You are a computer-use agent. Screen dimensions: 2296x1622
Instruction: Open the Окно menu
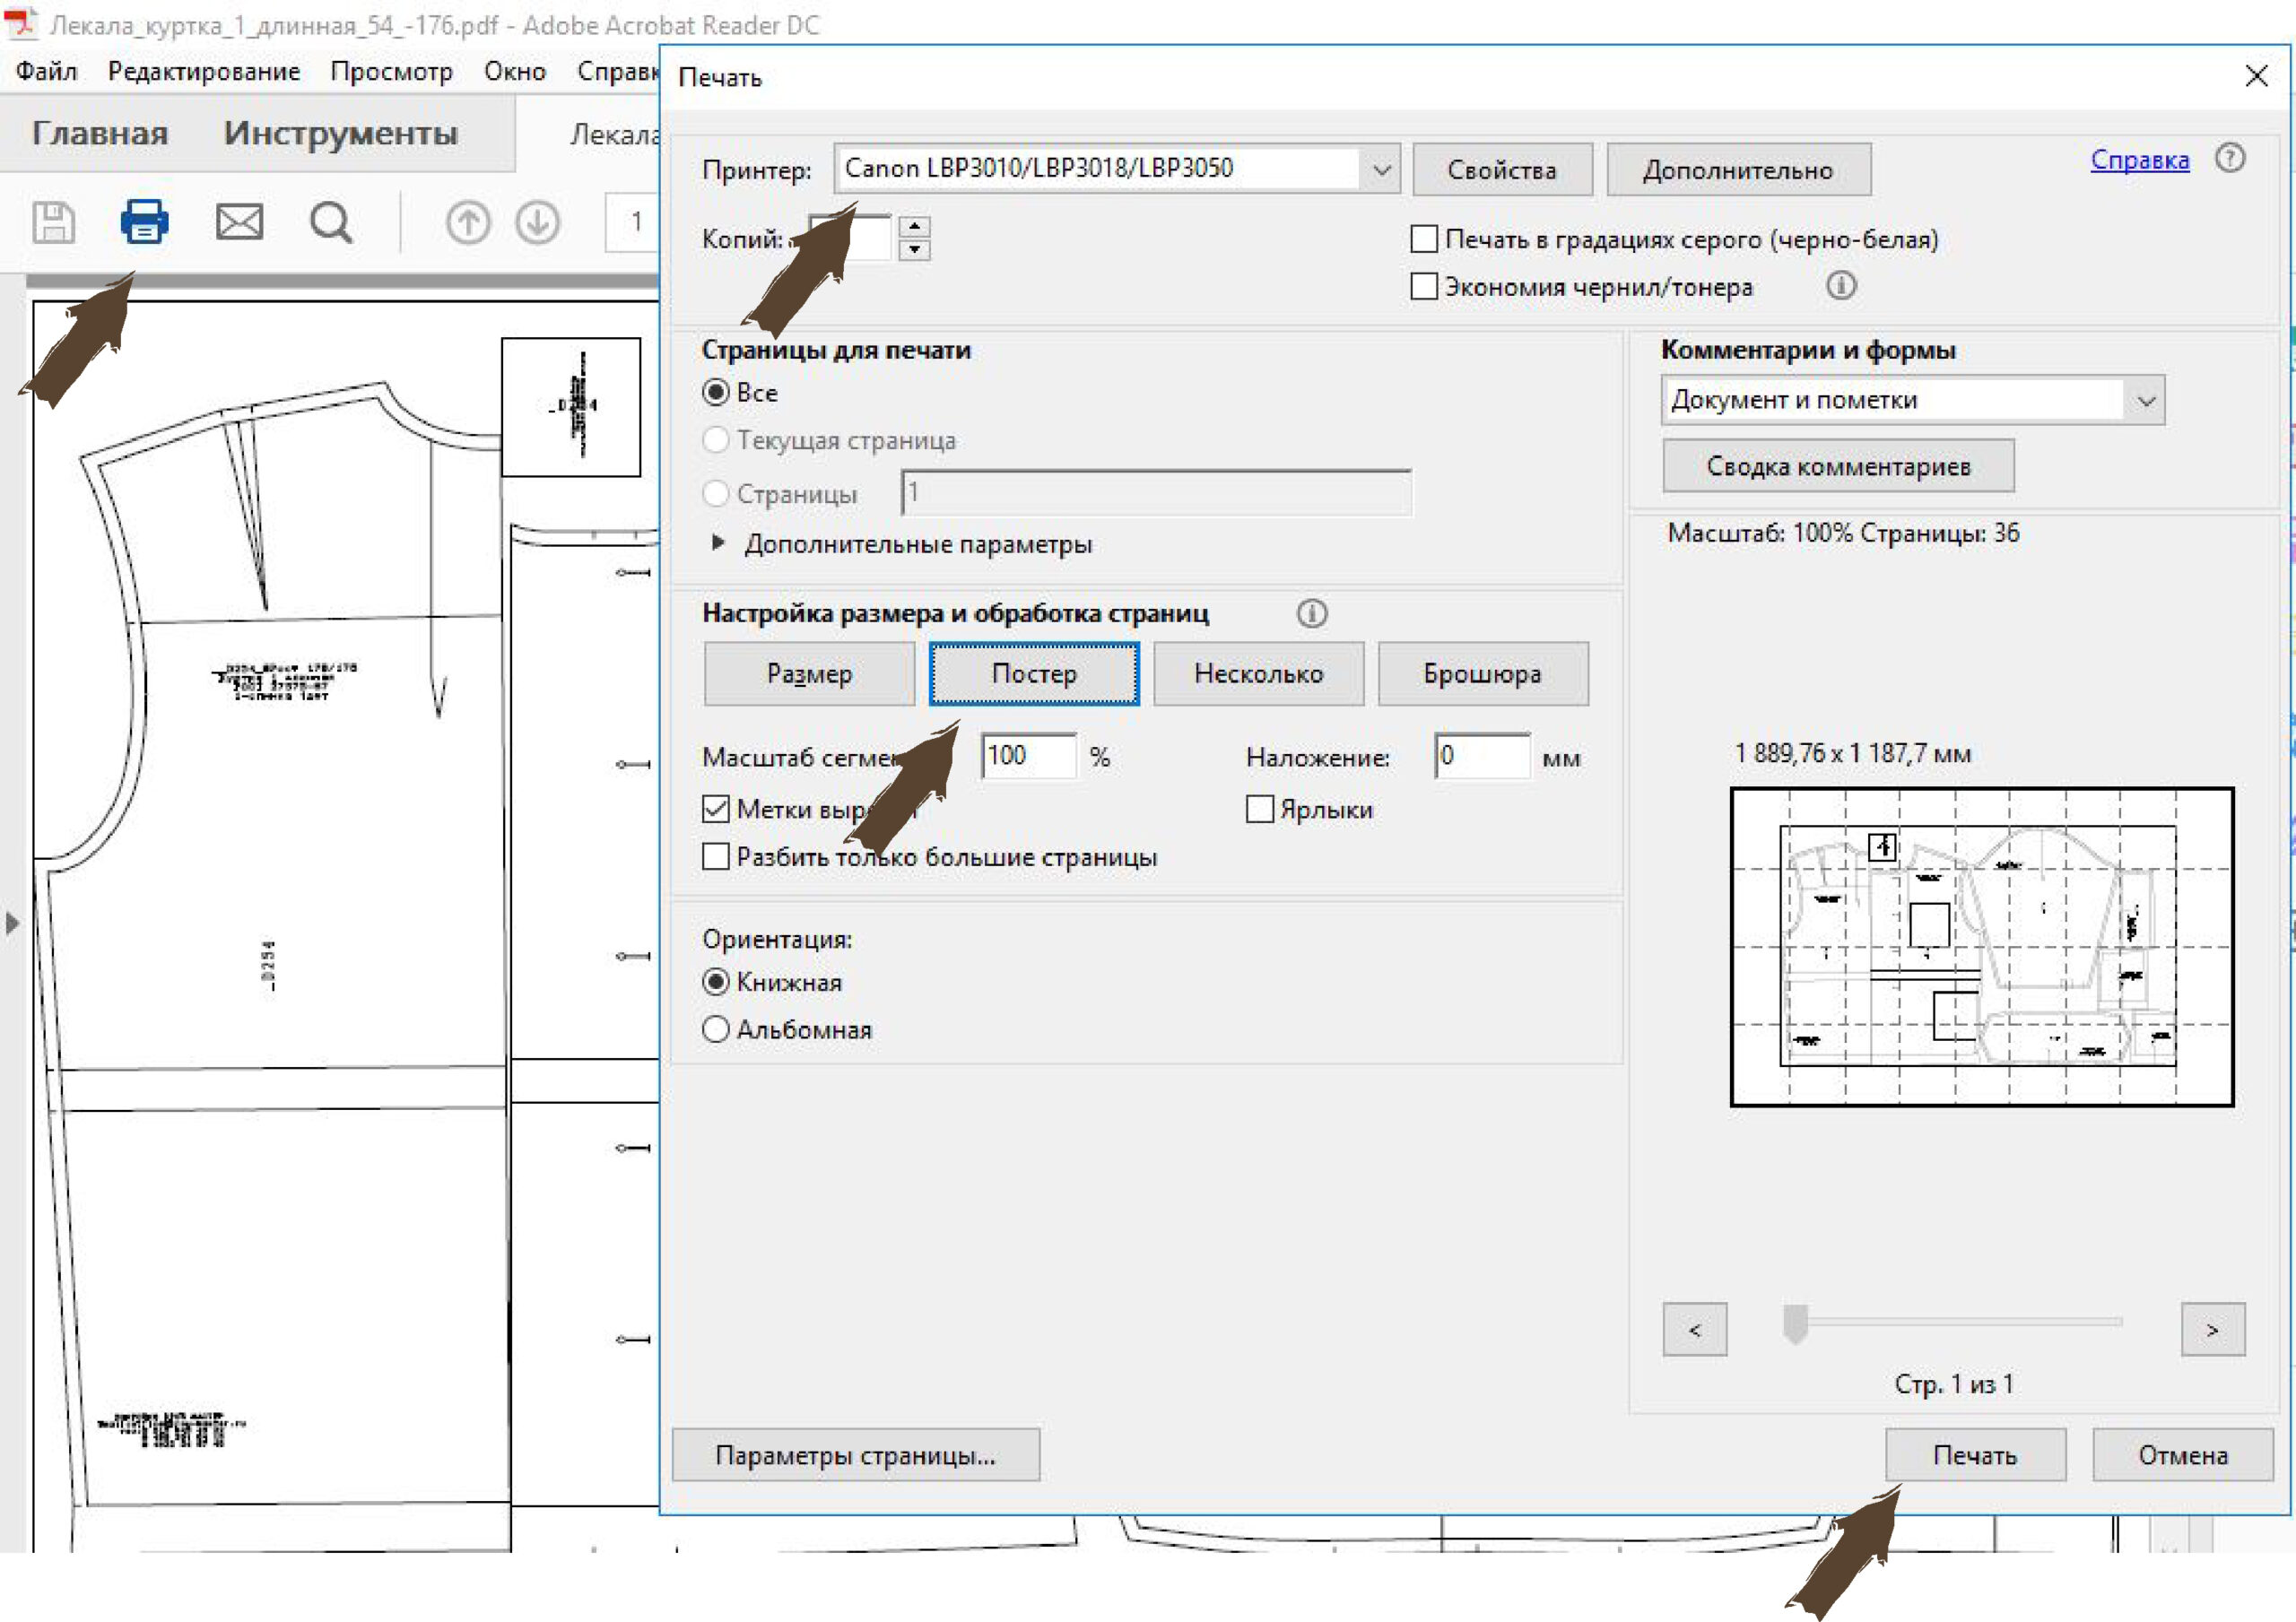tap(515, 72)
